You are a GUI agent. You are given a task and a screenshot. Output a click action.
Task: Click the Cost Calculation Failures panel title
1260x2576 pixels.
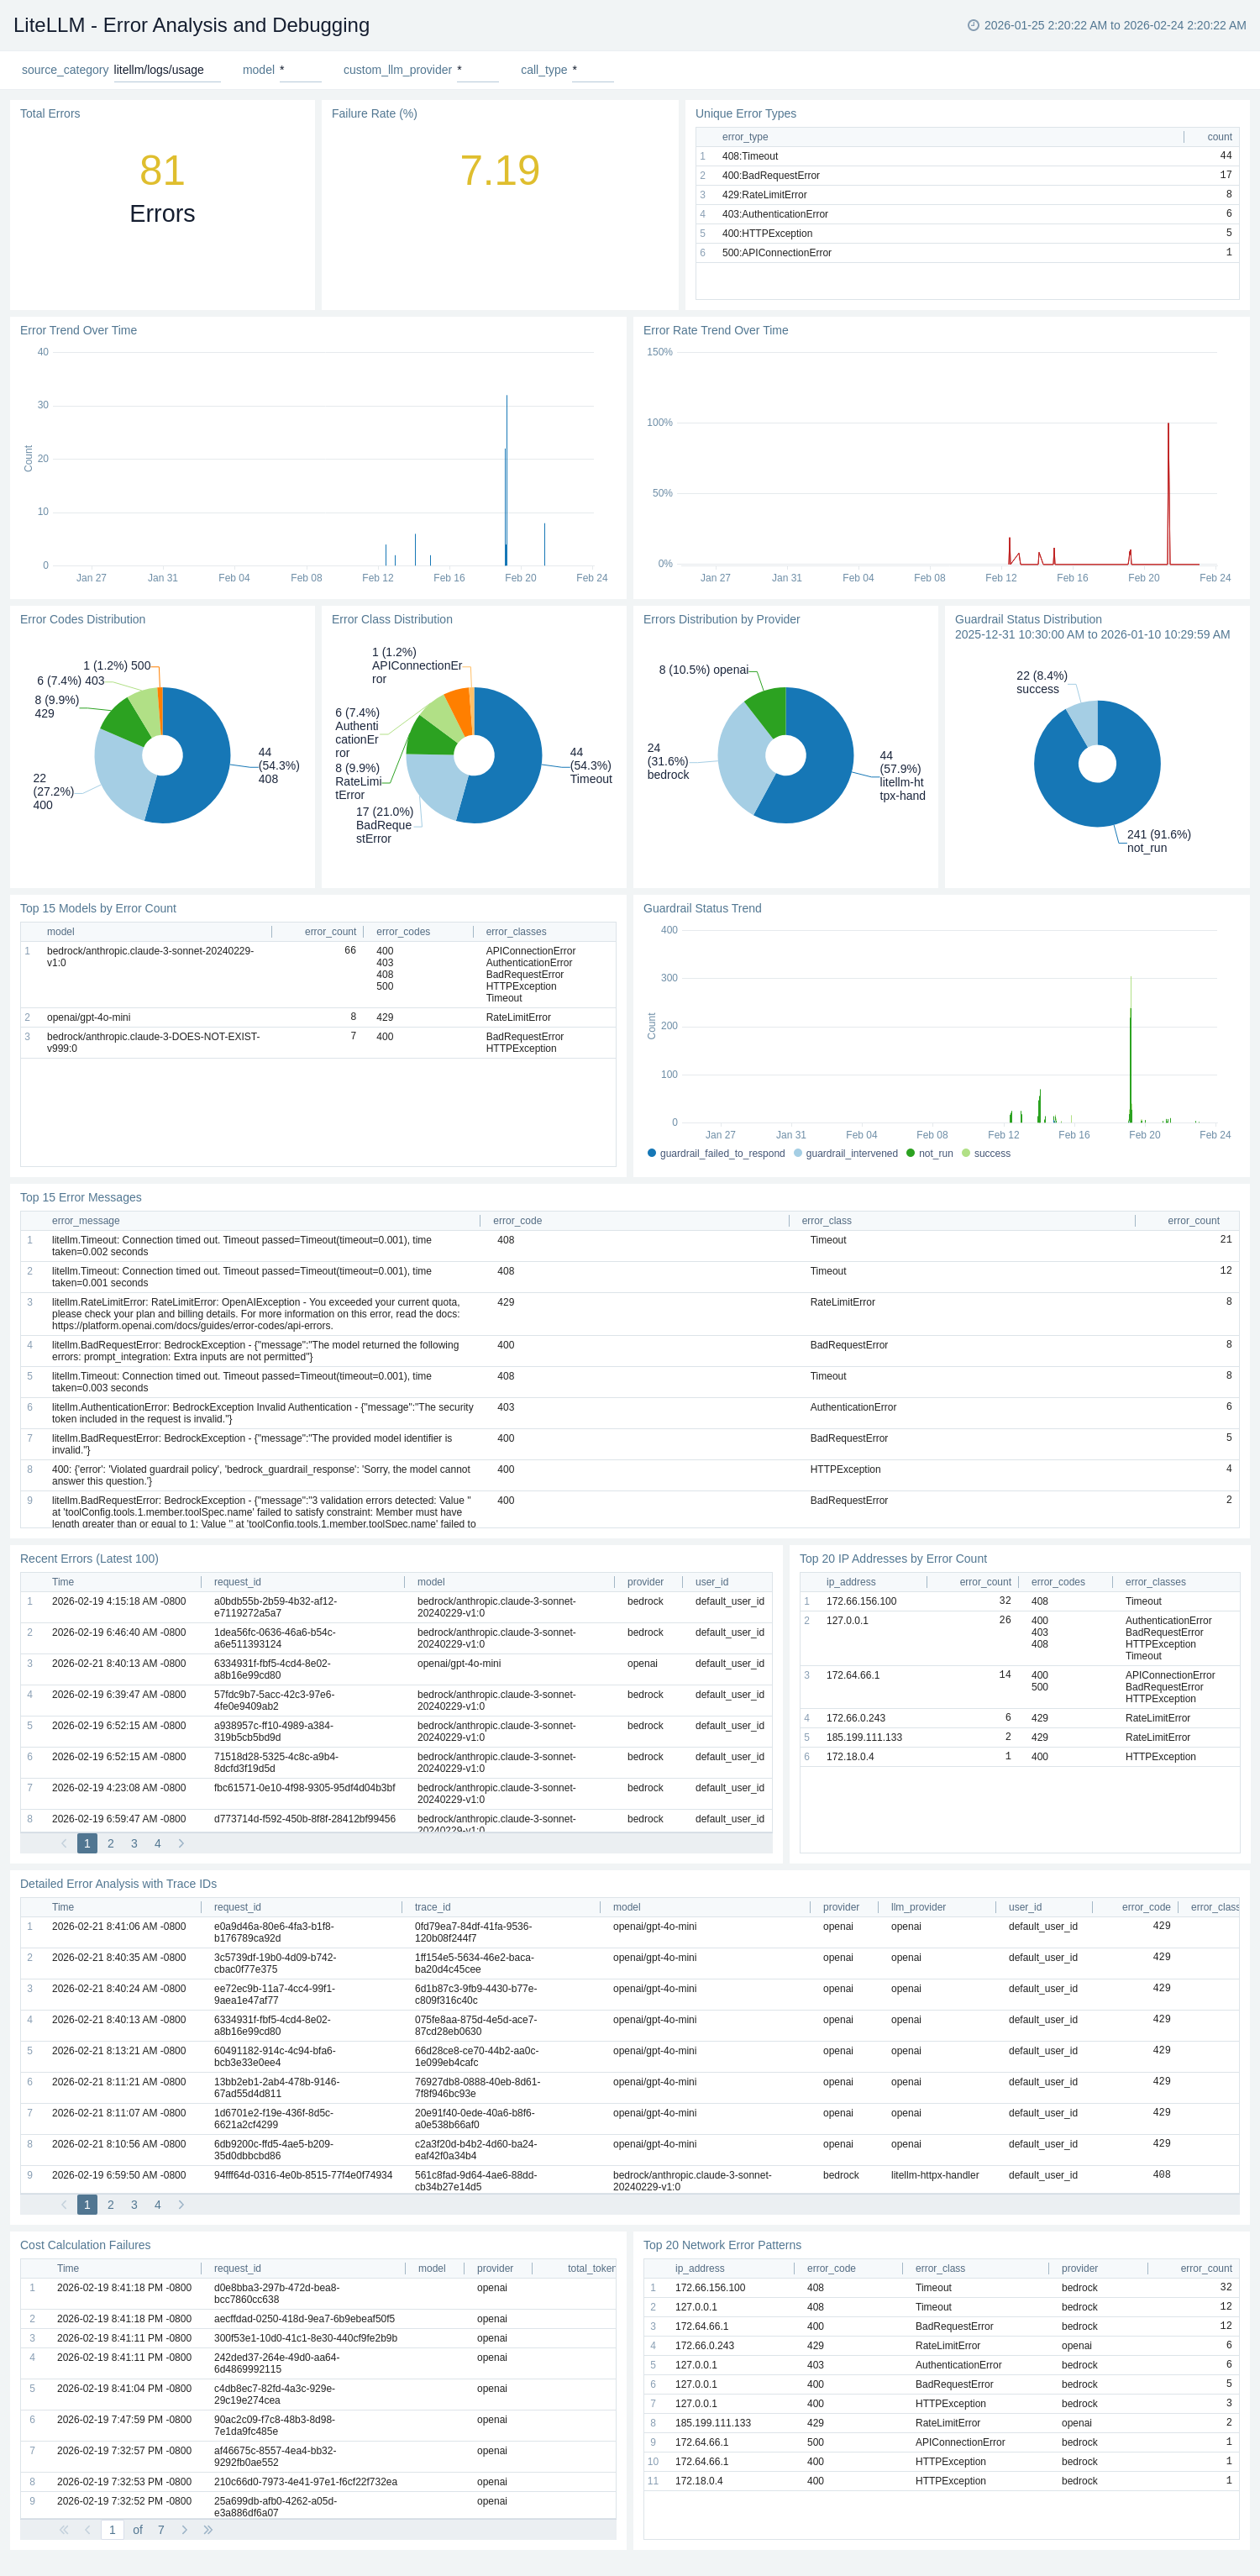point(85,2245)
